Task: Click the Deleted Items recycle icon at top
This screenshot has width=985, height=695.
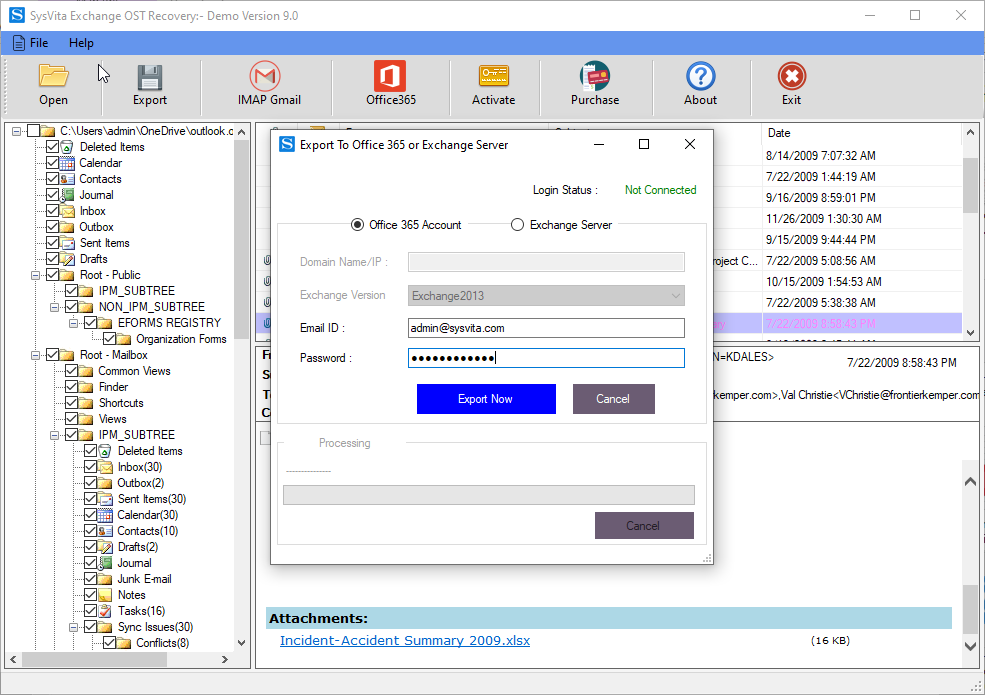Action: (67, 147)
